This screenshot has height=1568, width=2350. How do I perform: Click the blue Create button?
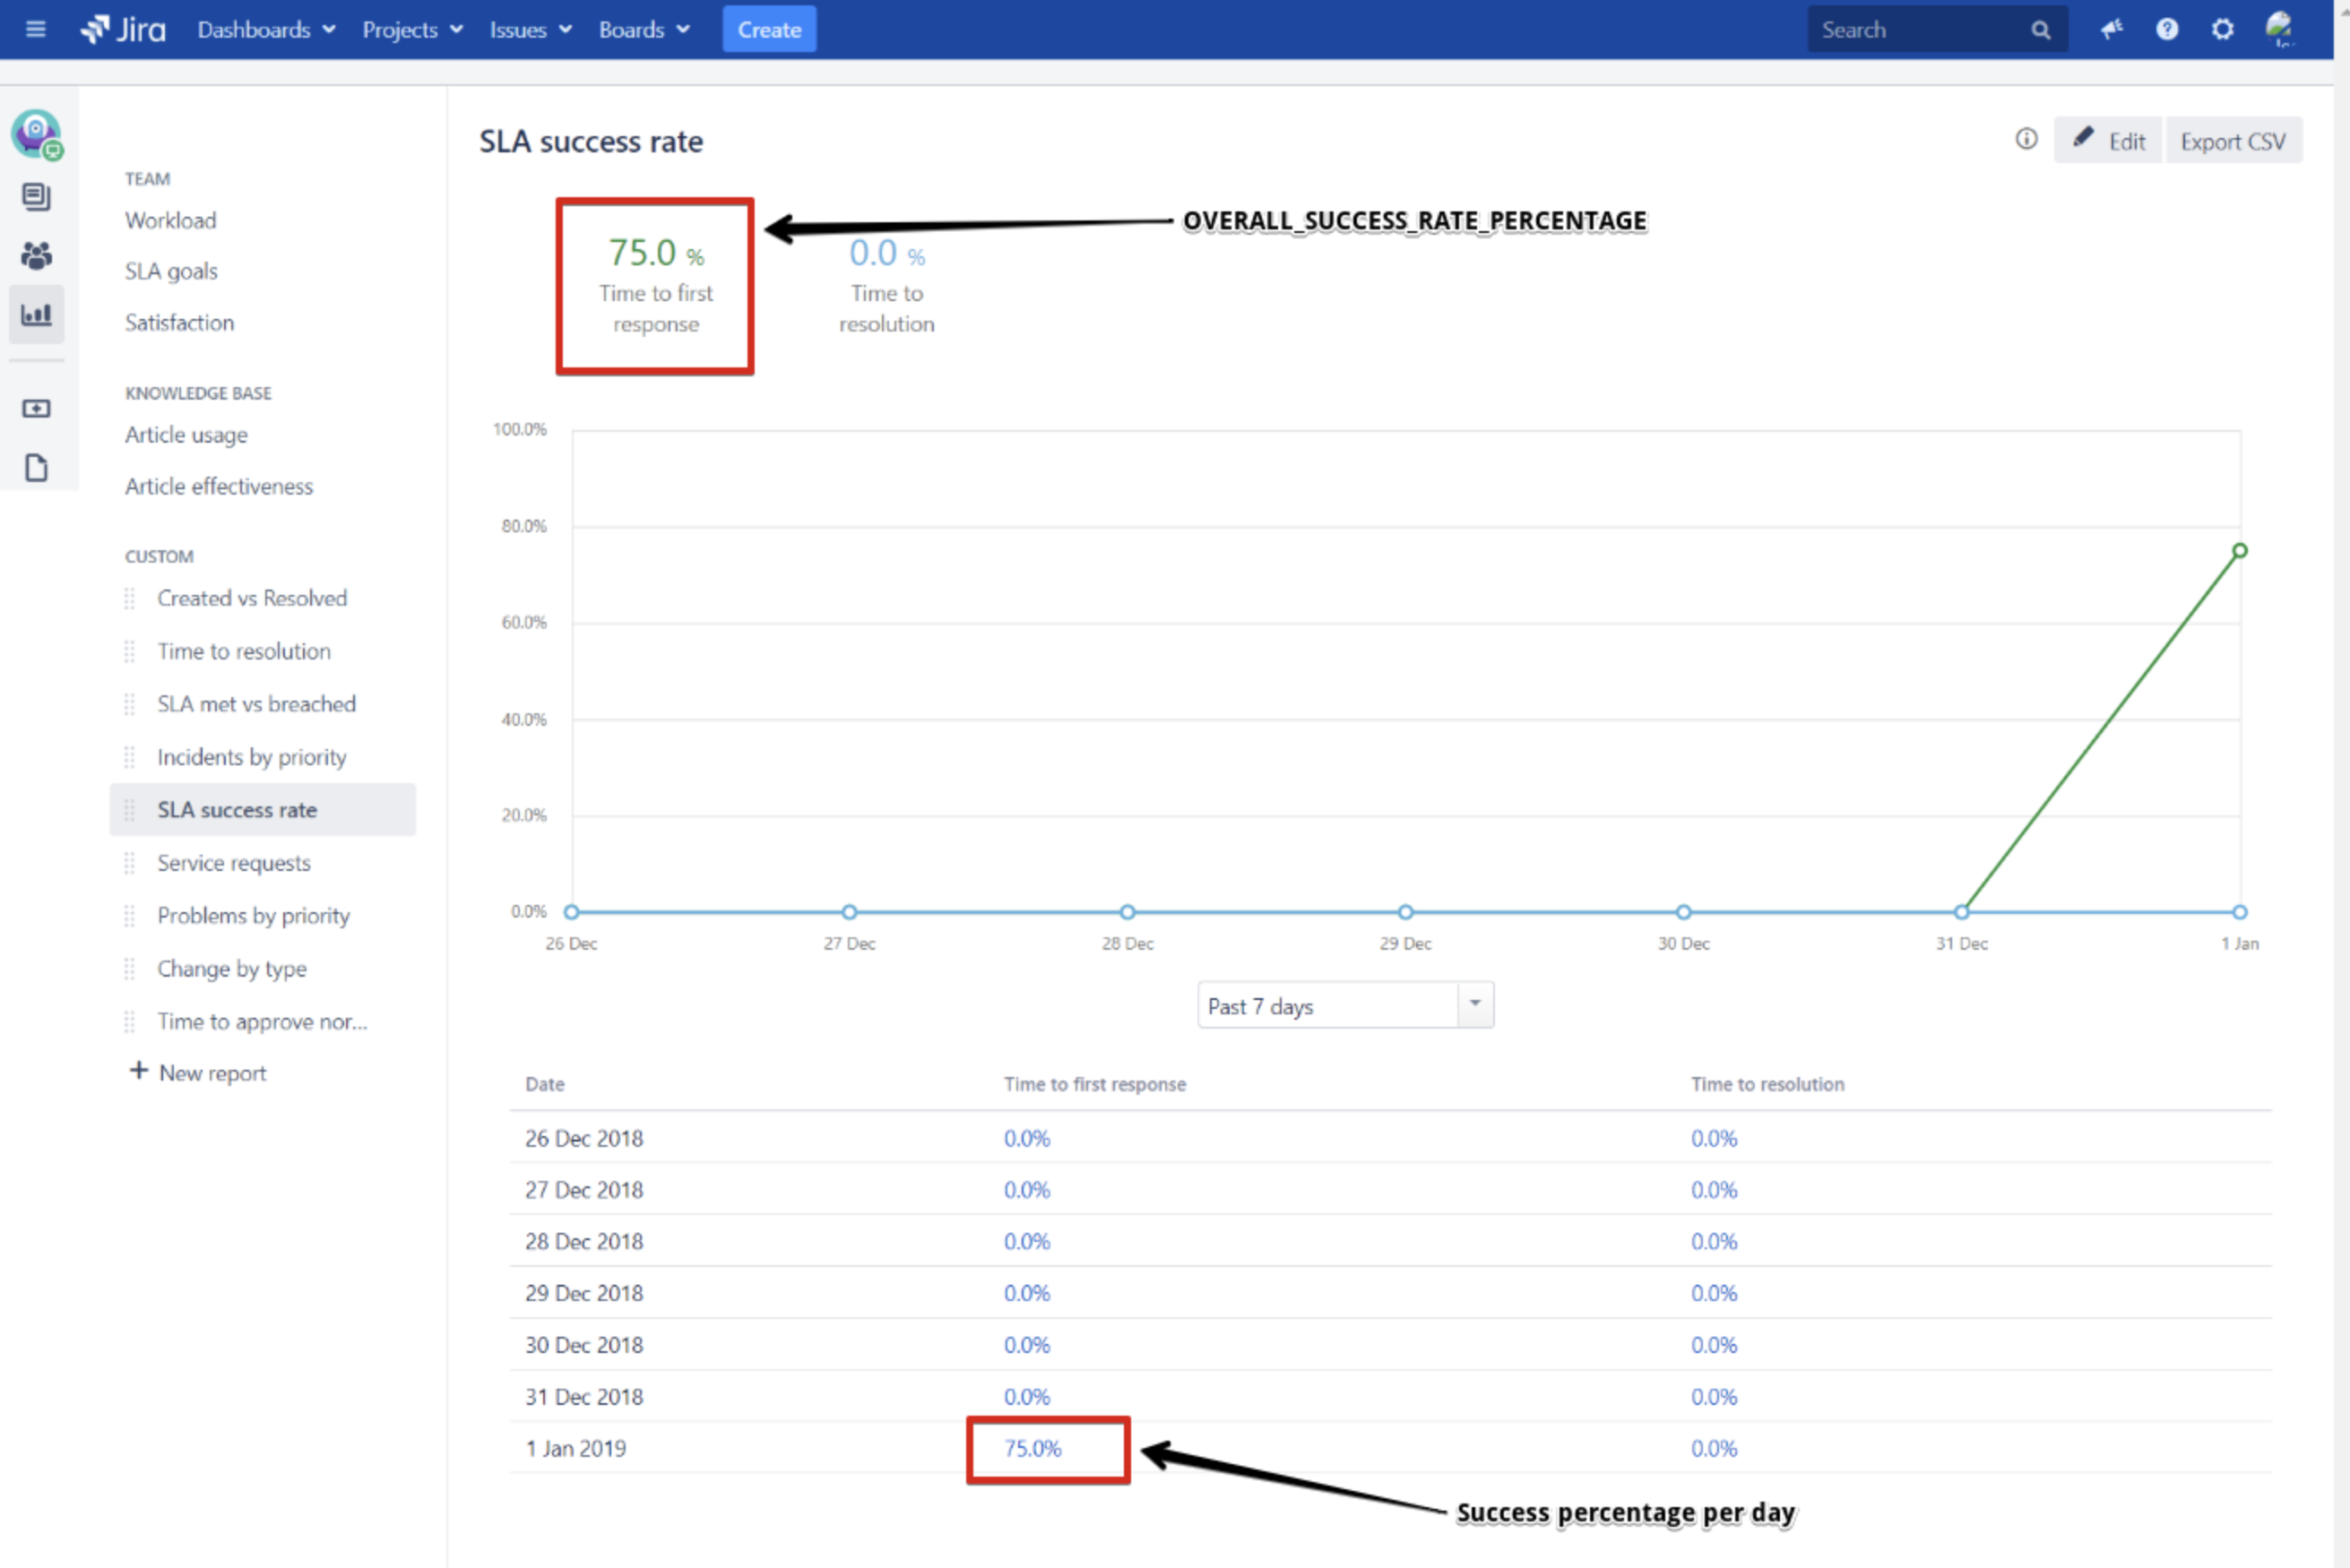[768, 29]
